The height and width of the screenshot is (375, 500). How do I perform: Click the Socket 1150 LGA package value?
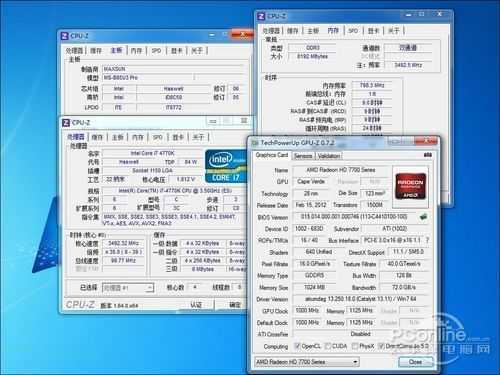152,170
